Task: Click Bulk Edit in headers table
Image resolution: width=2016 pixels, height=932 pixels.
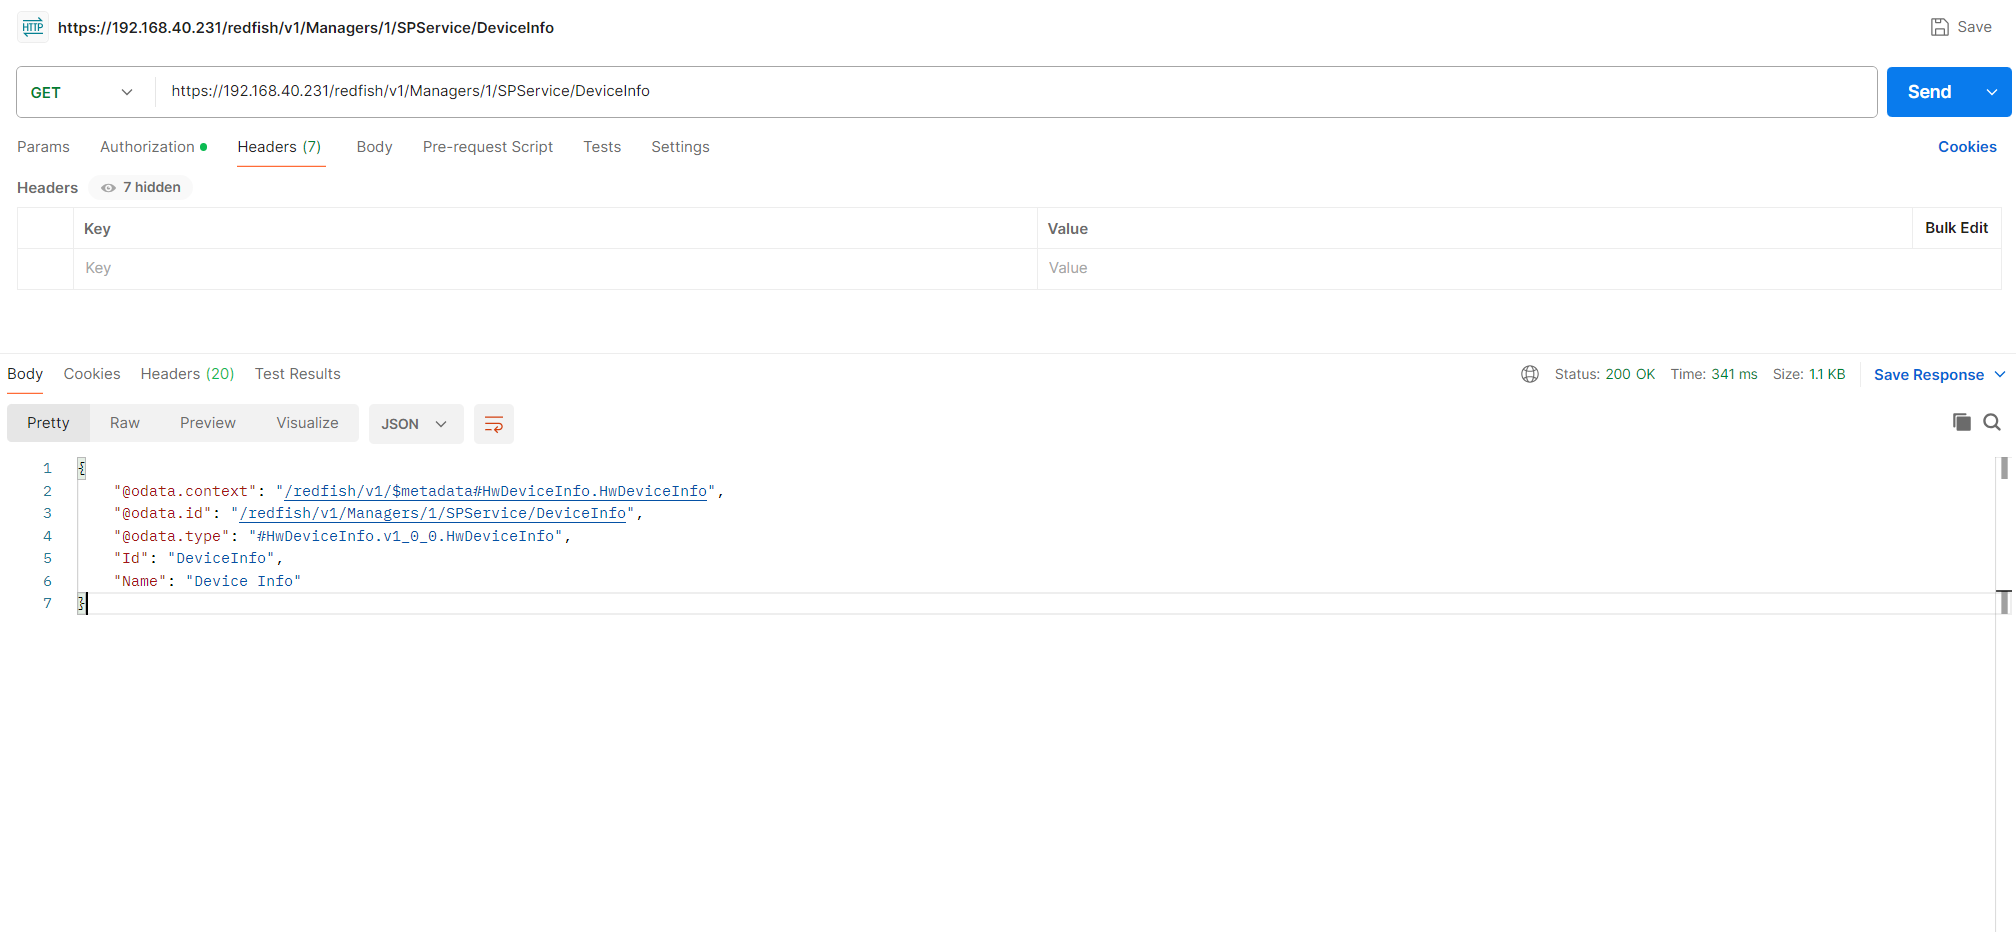Action: point(1955,228)
